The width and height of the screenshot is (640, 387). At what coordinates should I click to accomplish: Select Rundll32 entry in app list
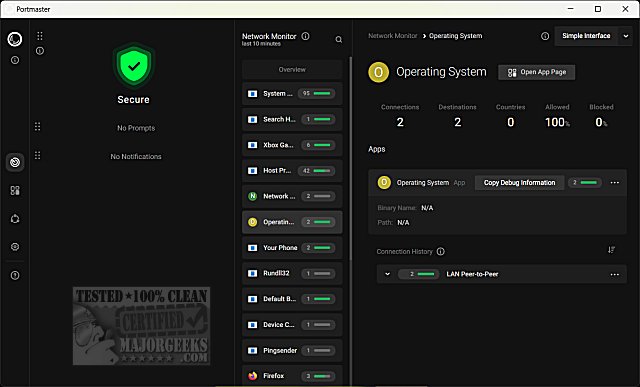[292, 273]
